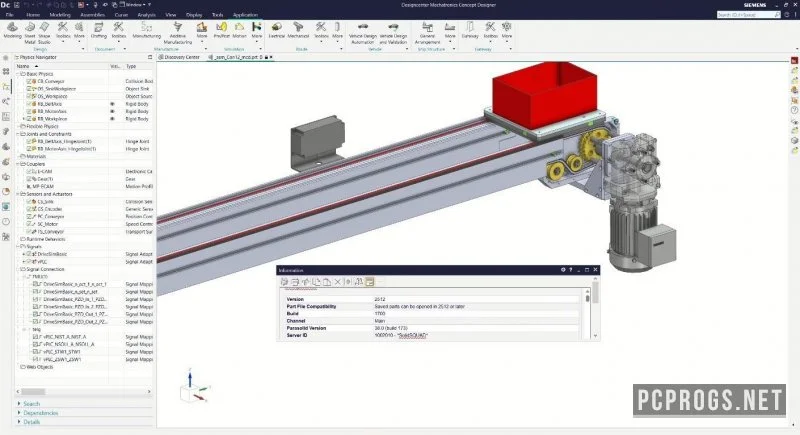Start the Drafting application
This screenshot has height=435, width=800.
tap(98, 30)
